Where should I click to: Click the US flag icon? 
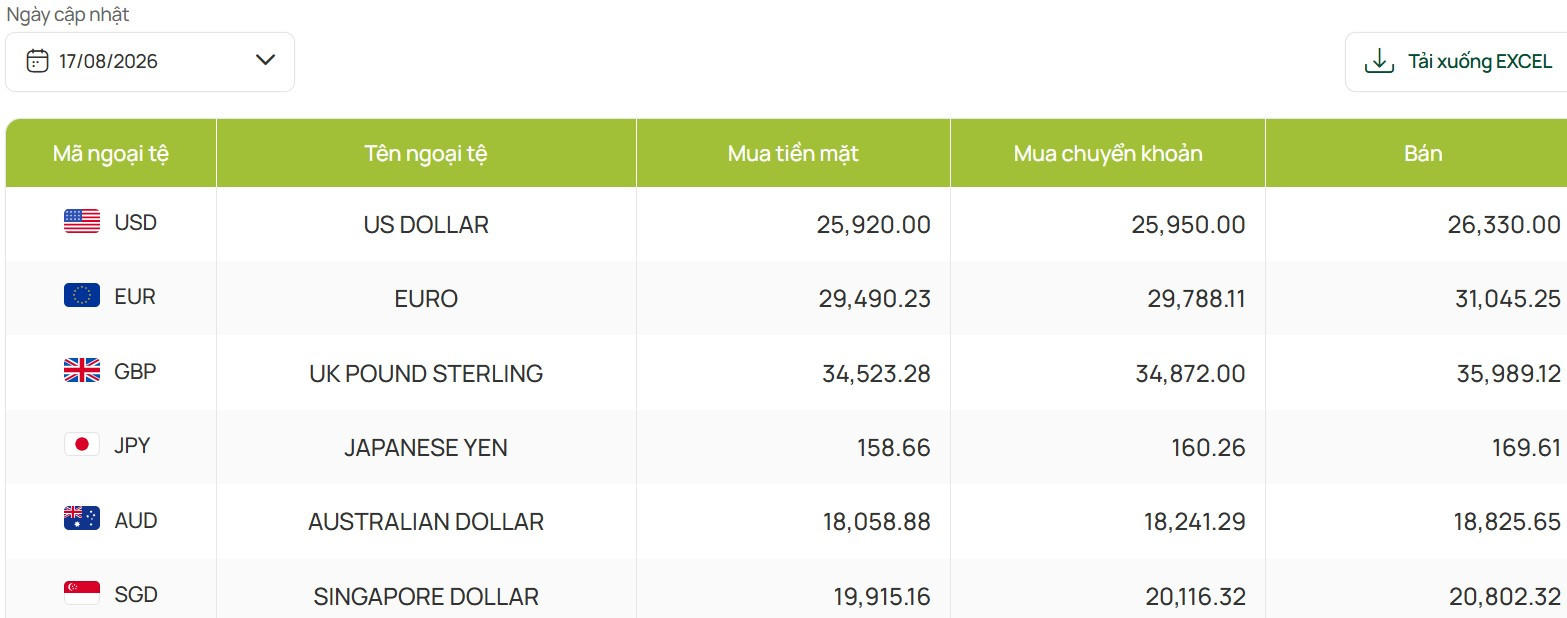tap(82, 222)
